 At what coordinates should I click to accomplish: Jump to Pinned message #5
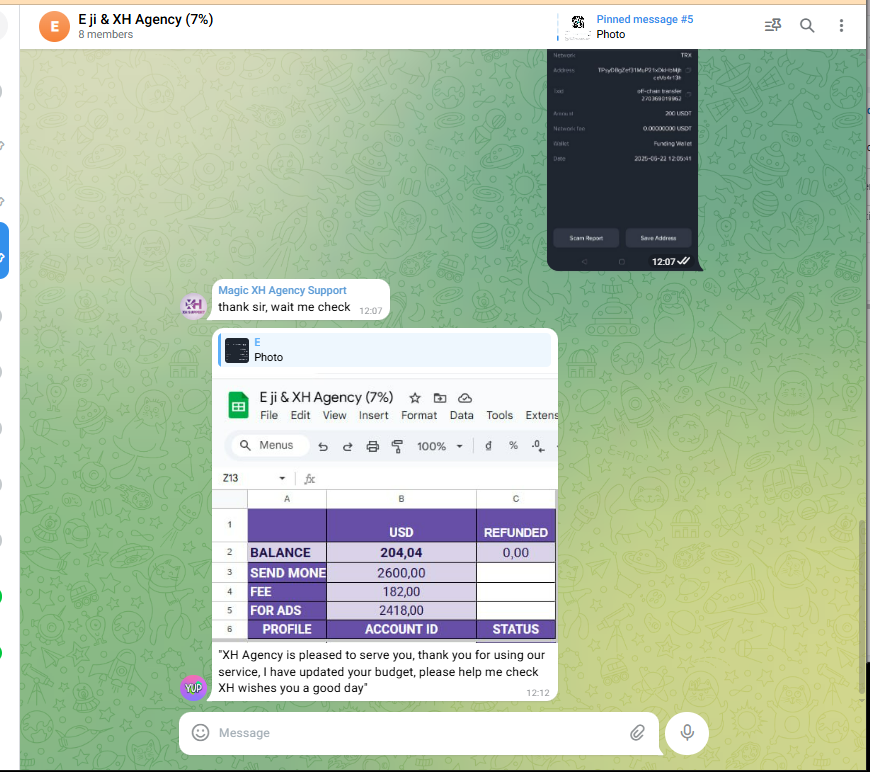[x=644, y=27]
